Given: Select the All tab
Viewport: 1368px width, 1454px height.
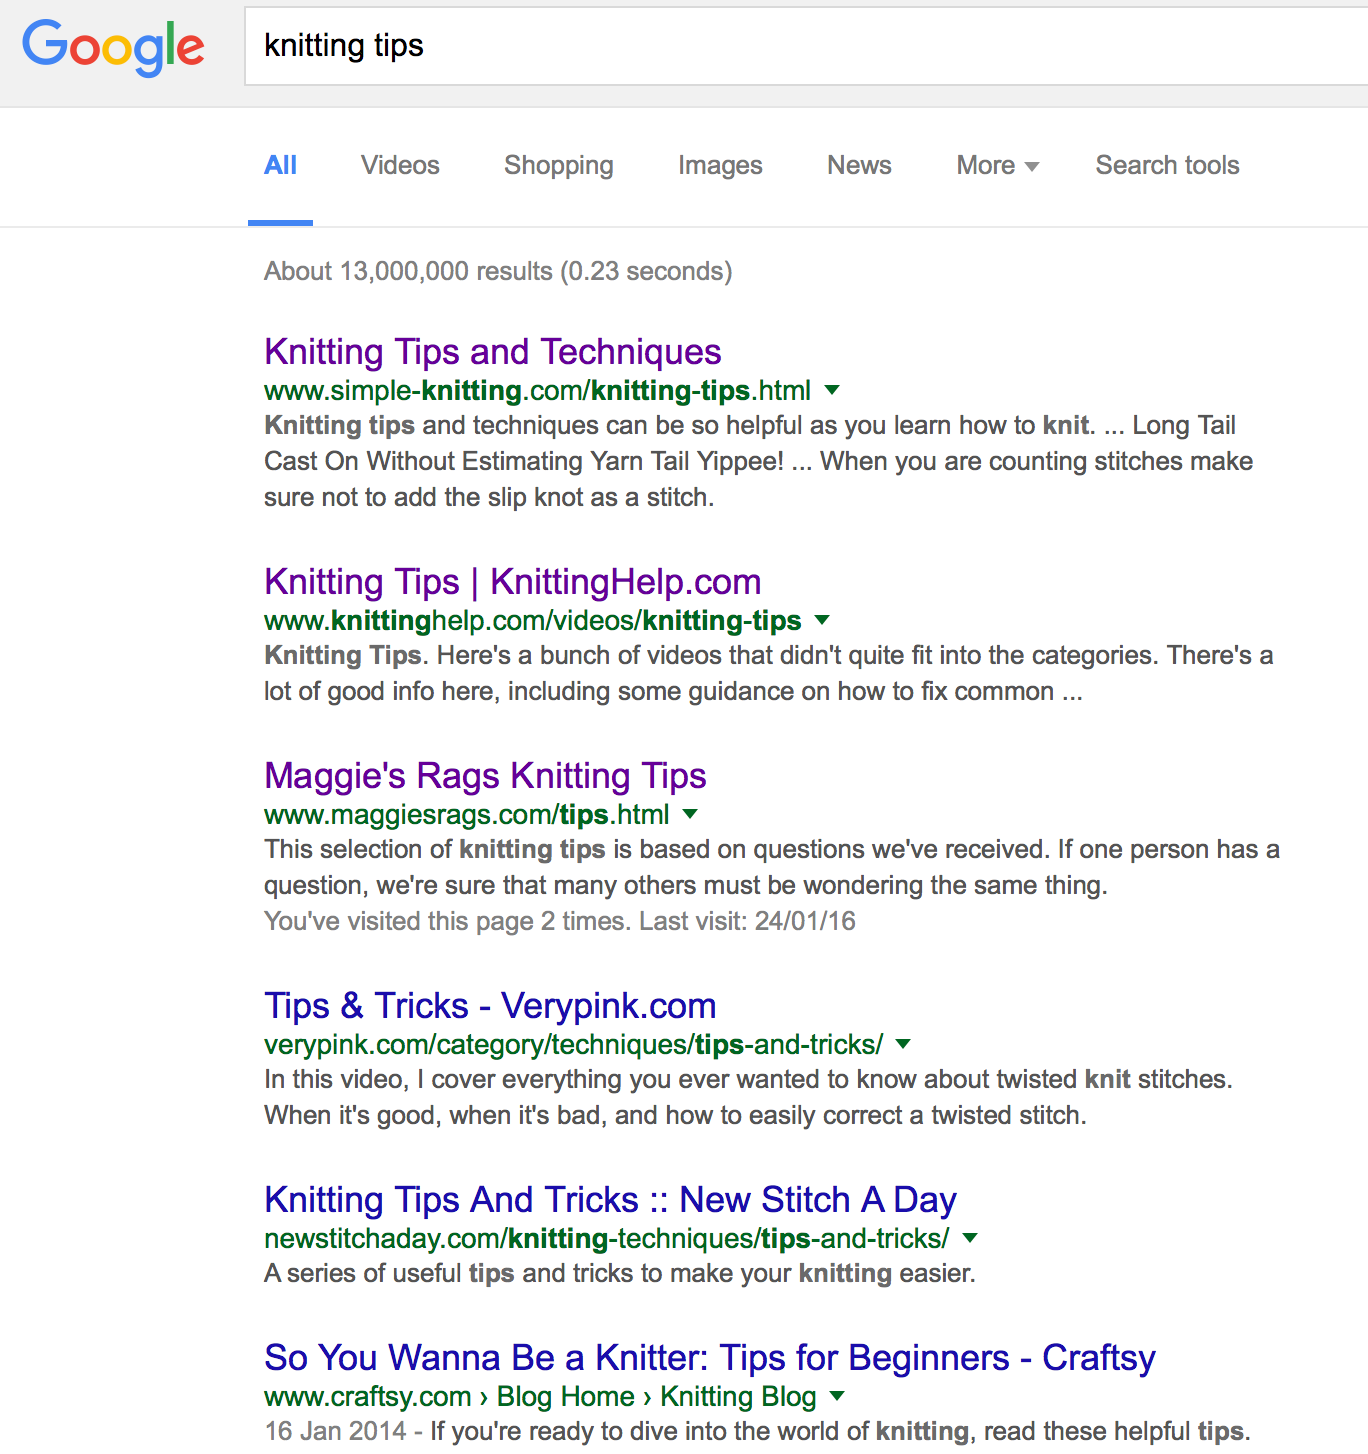Looking at the screenshot, I should click(280, 165).
